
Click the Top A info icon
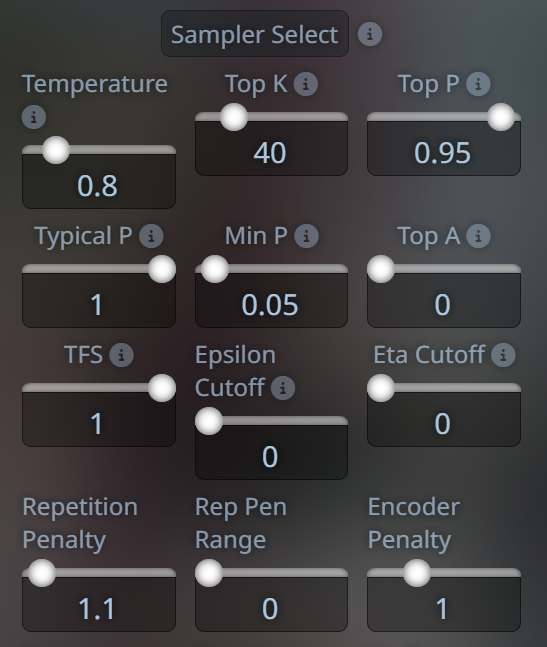coord(478,236)
